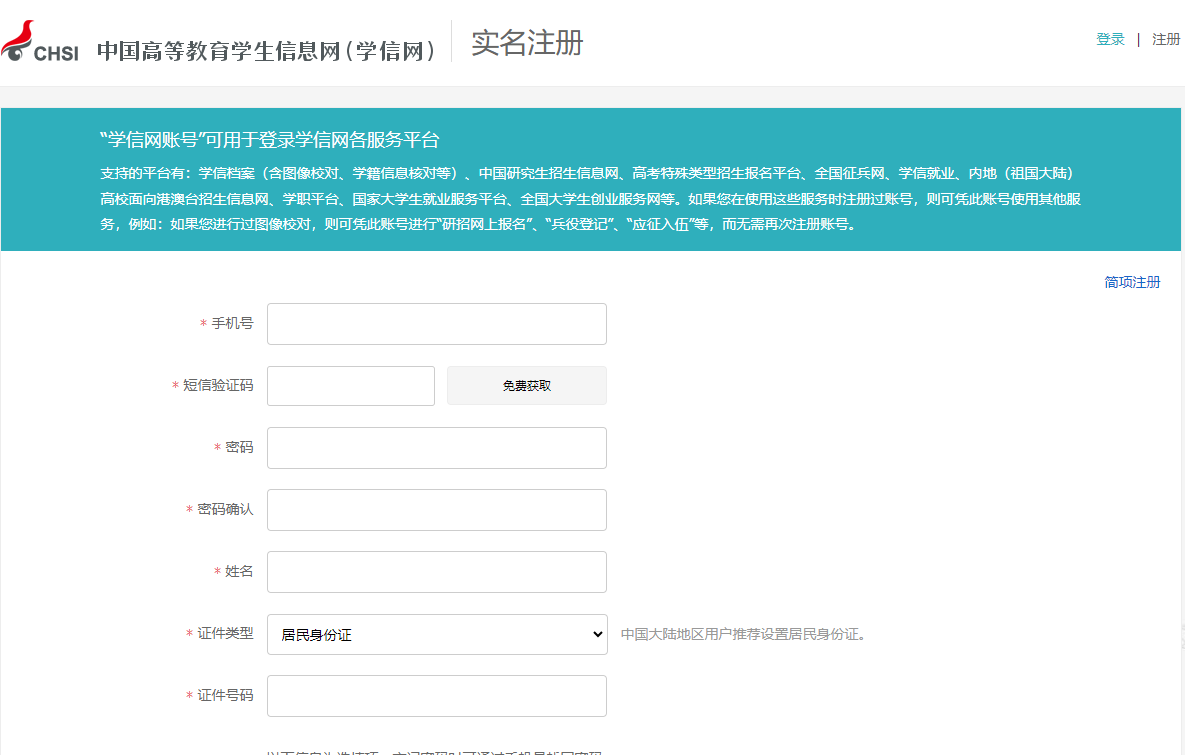This screenshot has height=755, width=1185.
Task: Click the 注册 link in the header
Action: pyautogui.click(x=1166, y=39)
